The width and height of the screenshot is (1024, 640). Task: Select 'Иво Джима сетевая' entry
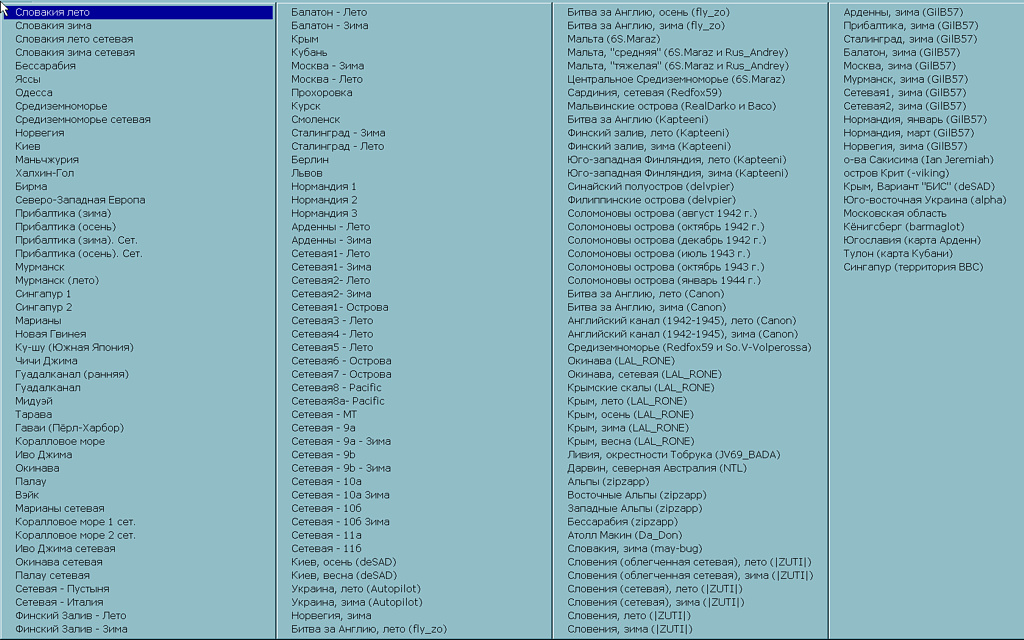[65, 548]
